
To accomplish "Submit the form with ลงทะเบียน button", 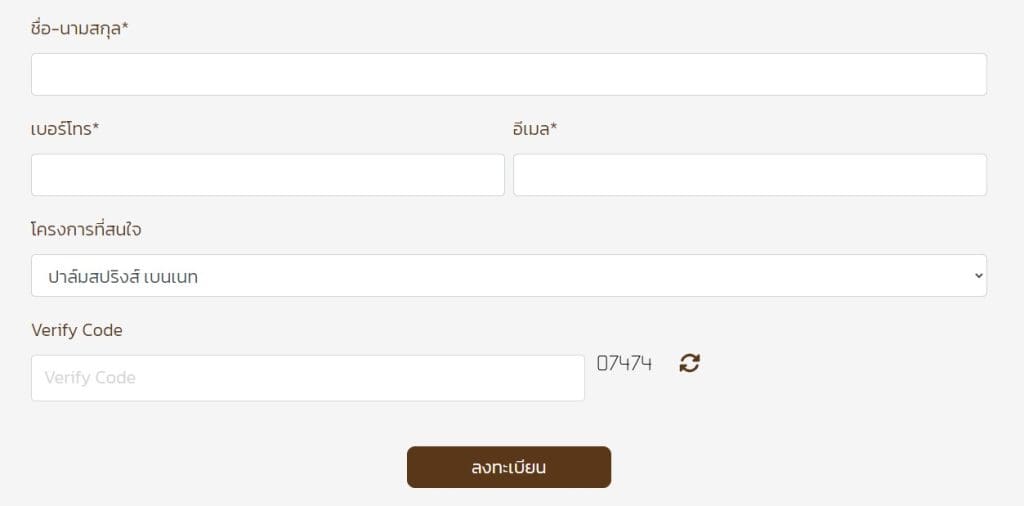I will click(508, 467).
